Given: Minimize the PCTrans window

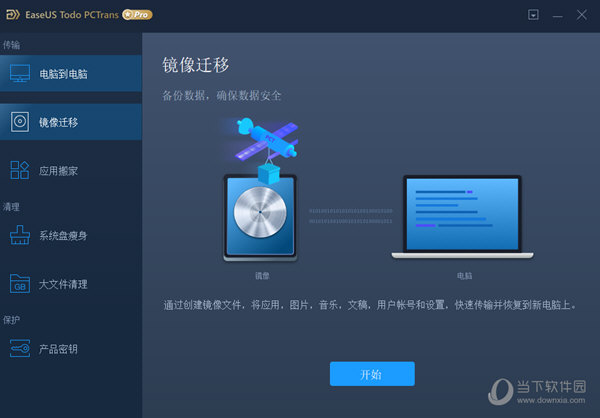Looking at the screenshot, I should (557, 16).
